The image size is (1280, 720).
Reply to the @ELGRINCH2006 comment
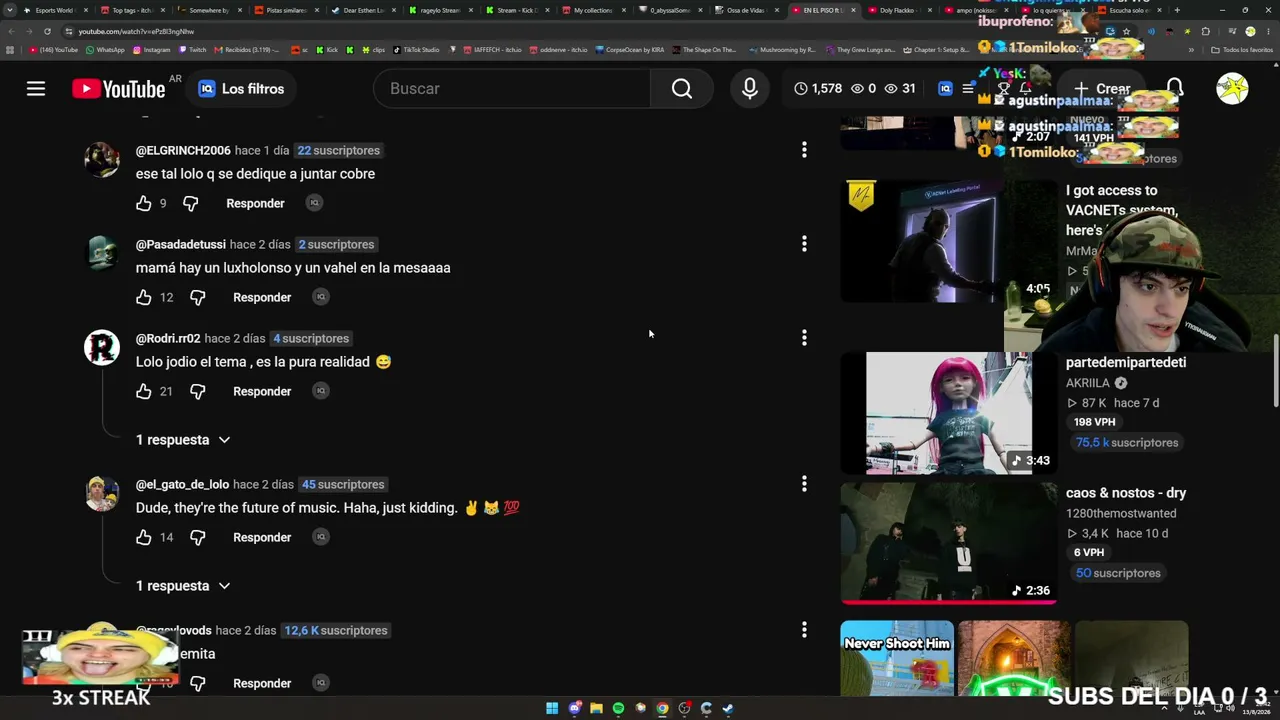255,203
